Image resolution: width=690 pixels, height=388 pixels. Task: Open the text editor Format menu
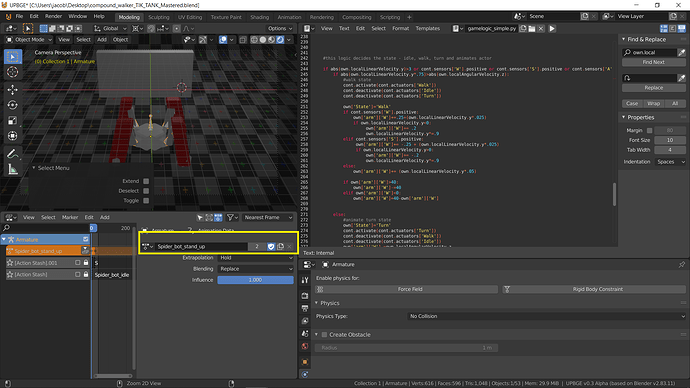click(400, 29)
